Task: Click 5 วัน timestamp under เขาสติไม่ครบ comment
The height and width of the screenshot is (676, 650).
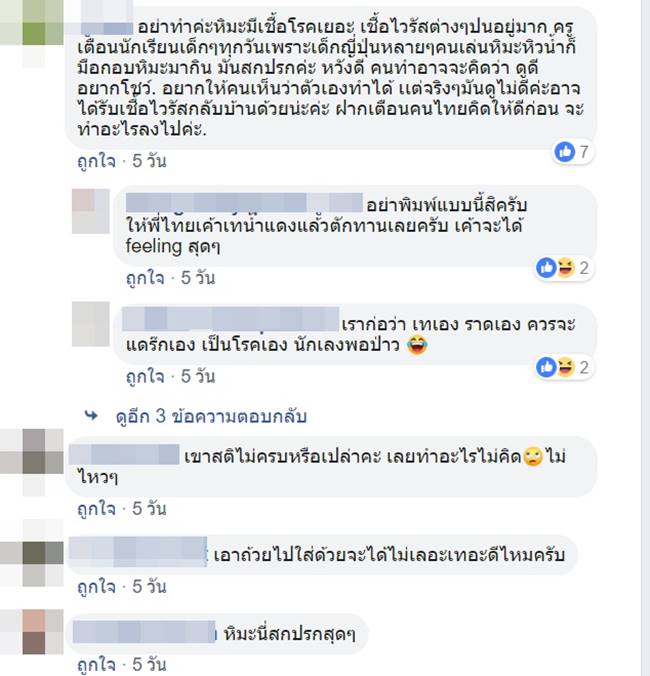Action: click(x=149, y=509)
